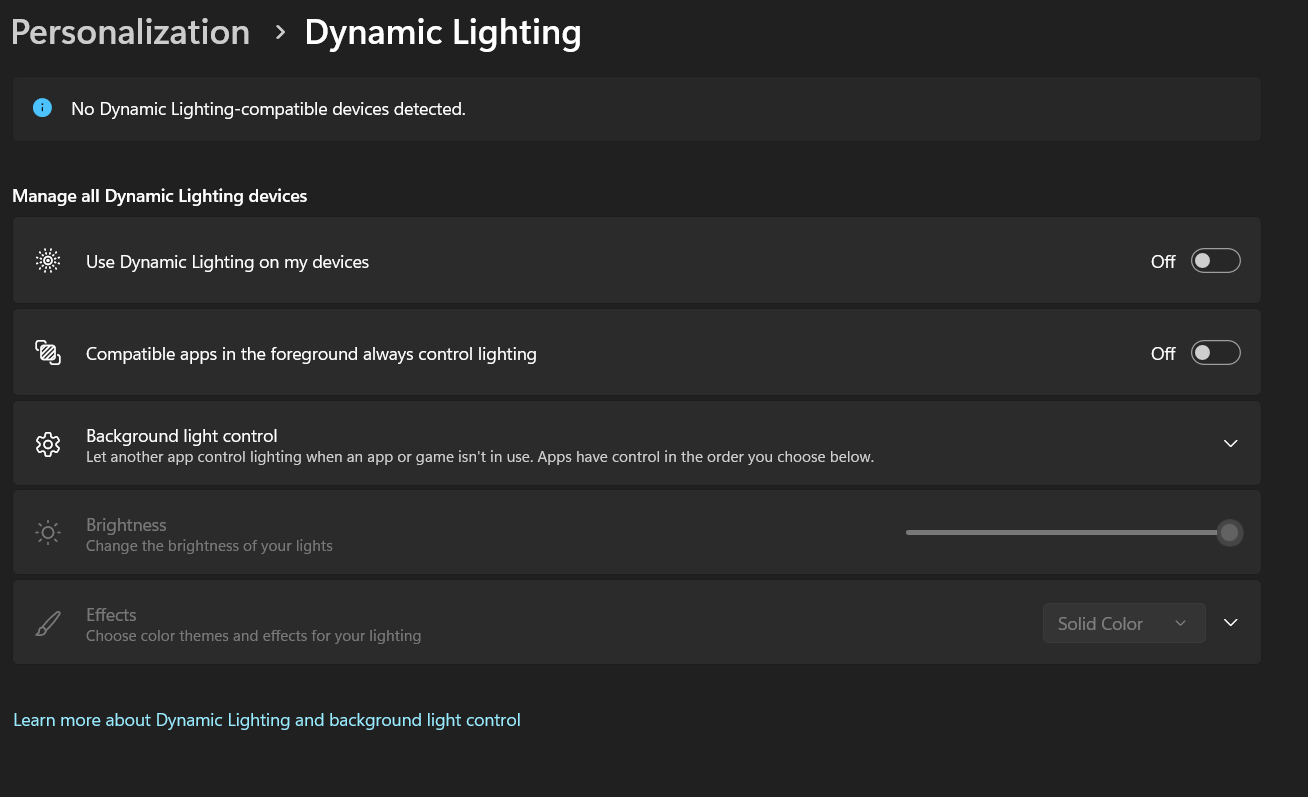Click the compatible apps foreground control icon
Image resolution: width=1308 pixels, height=797 pixels.
47,352
